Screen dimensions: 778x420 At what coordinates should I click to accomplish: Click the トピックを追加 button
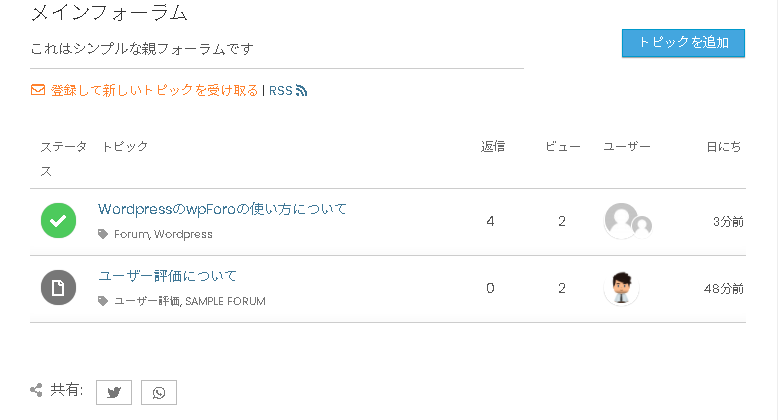pyautogui.click(x=683, y=43)
